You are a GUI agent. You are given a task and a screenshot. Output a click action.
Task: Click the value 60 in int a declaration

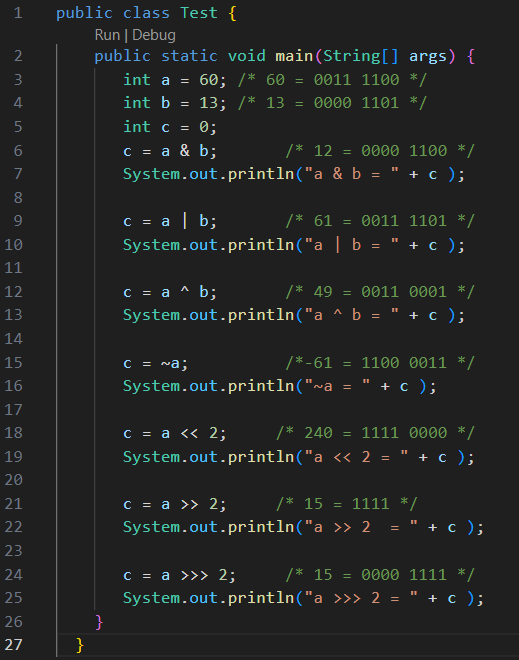tap(208, 80)
